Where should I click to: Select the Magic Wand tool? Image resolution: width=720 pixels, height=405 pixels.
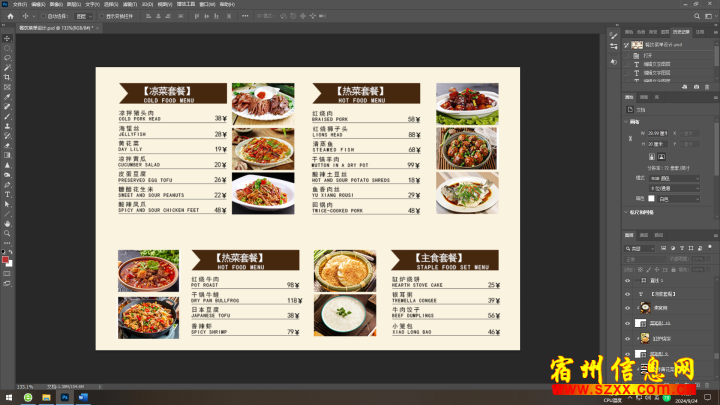pos(7,68)
